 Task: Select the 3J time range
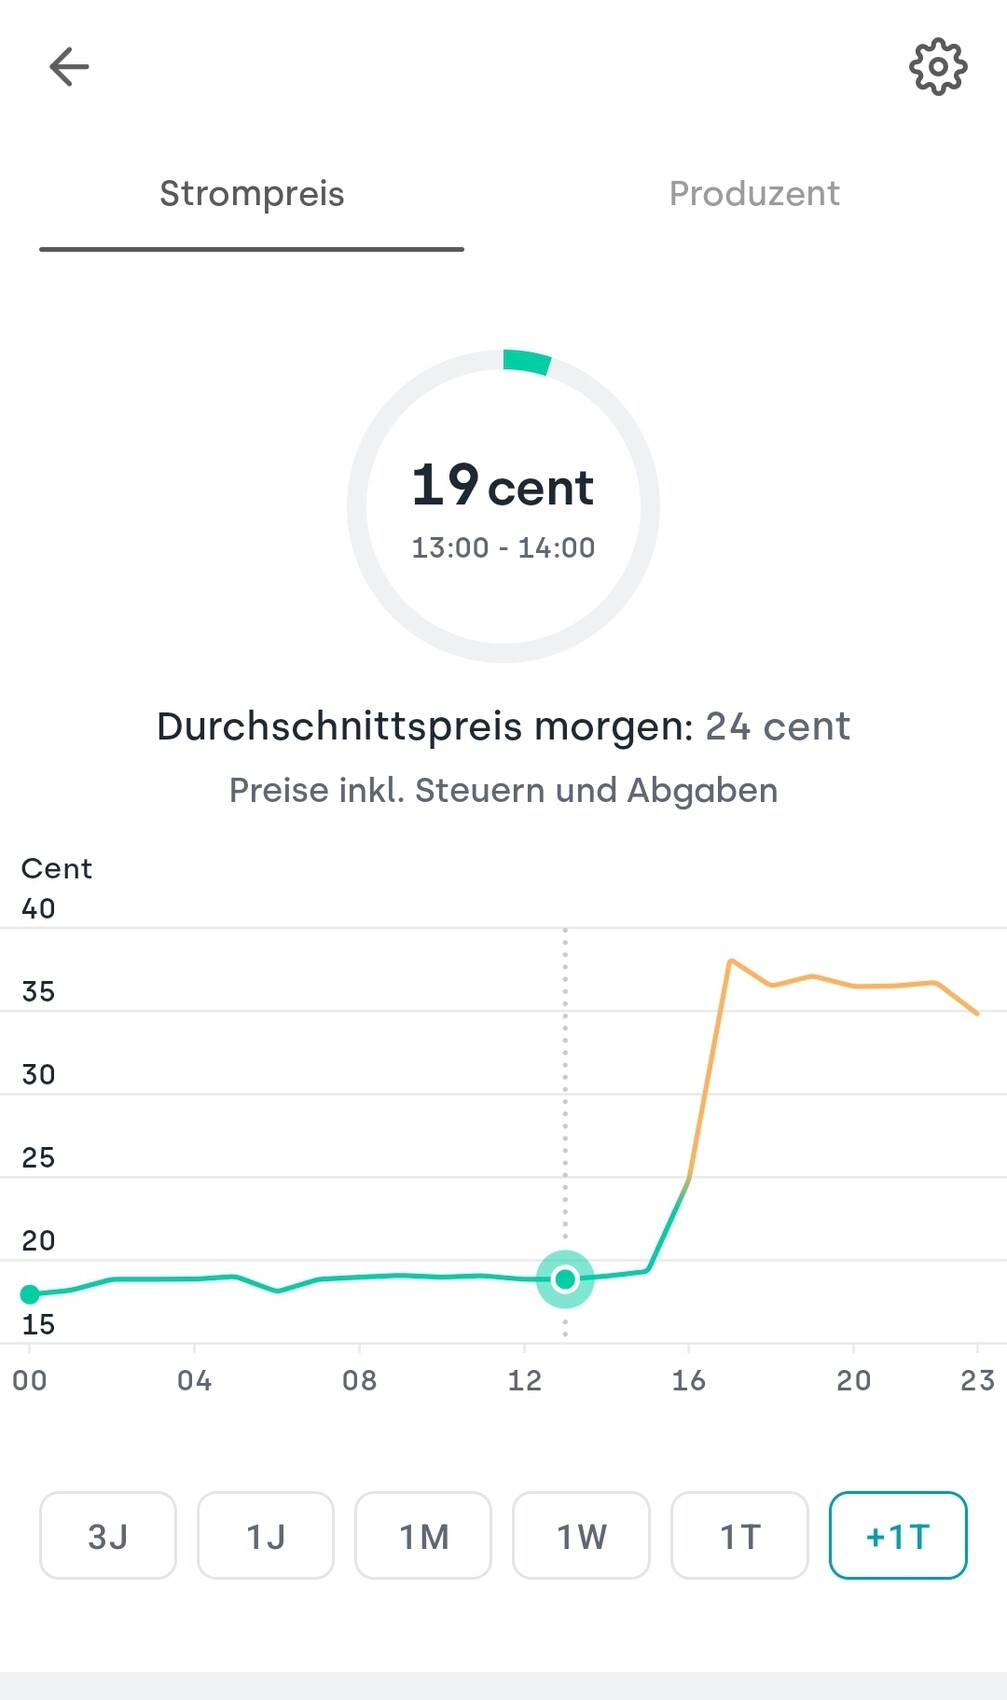(108, 1535)
